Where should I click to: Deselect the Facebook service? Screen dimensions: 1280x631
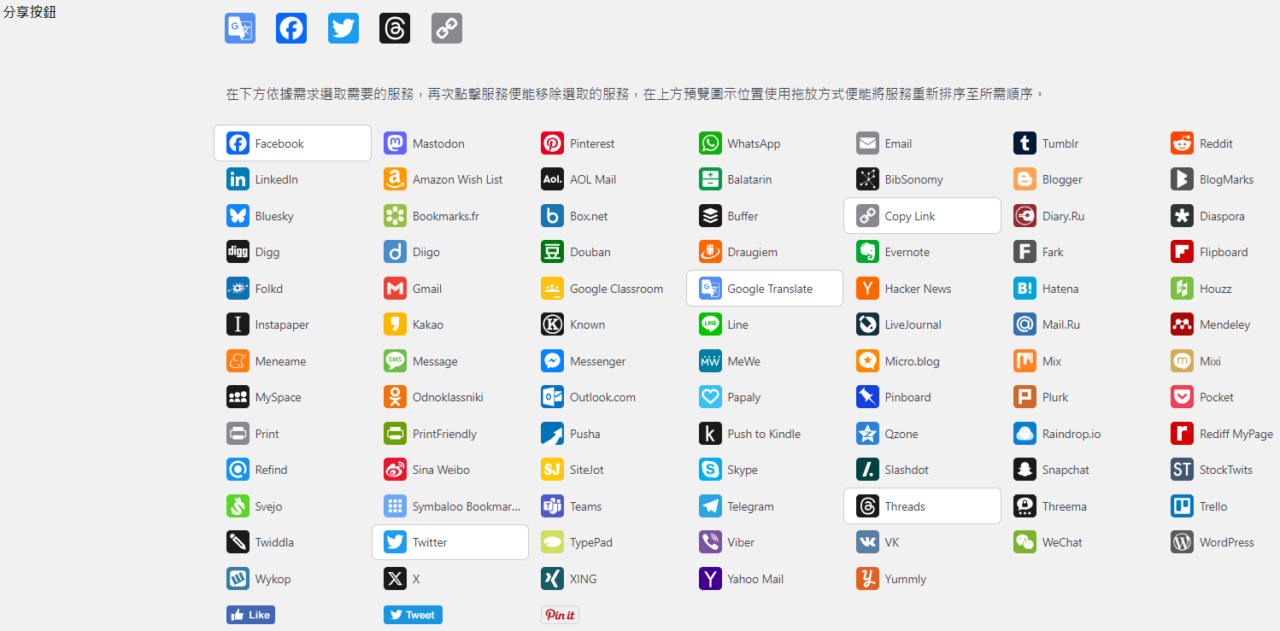pyautogui.click(x=293, y=143)
